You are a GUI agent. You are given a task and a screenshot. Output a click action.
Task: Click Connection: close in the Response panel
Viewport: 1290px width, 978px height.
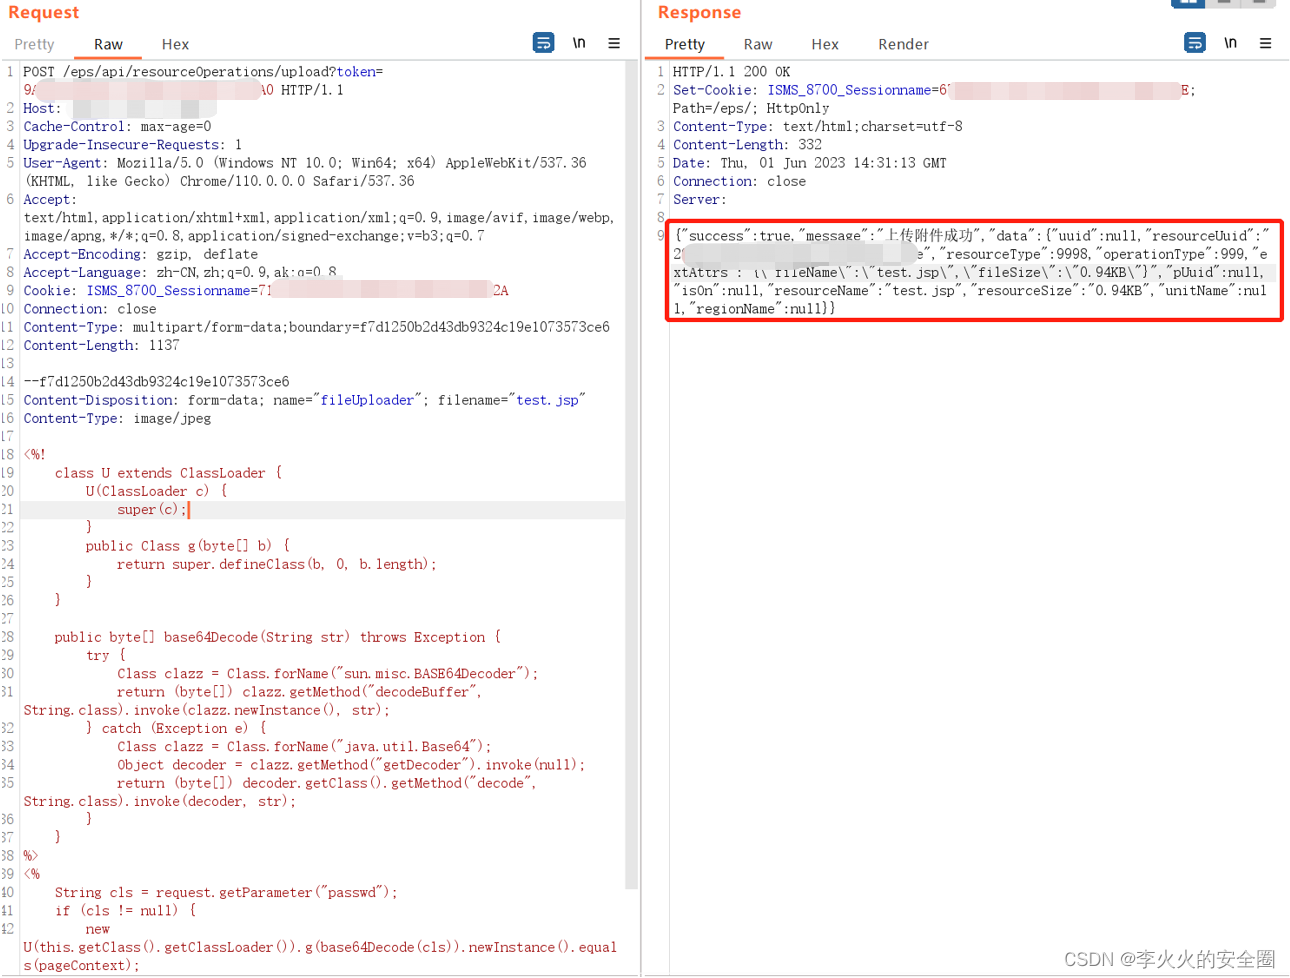(x=739, y=181)
